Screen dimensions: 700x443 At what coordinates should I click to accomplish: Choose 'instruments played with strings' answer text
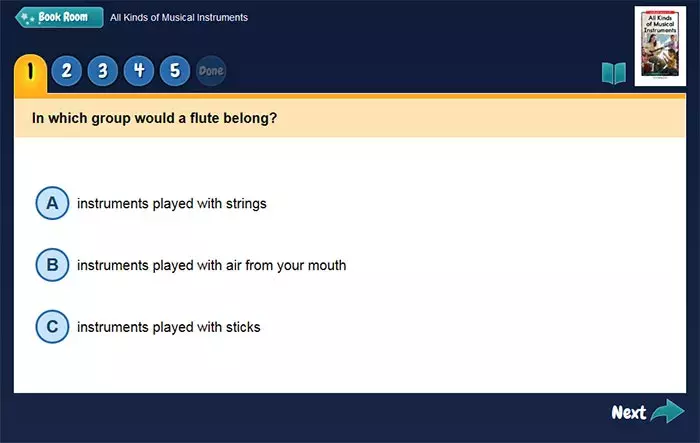(171, 204)
